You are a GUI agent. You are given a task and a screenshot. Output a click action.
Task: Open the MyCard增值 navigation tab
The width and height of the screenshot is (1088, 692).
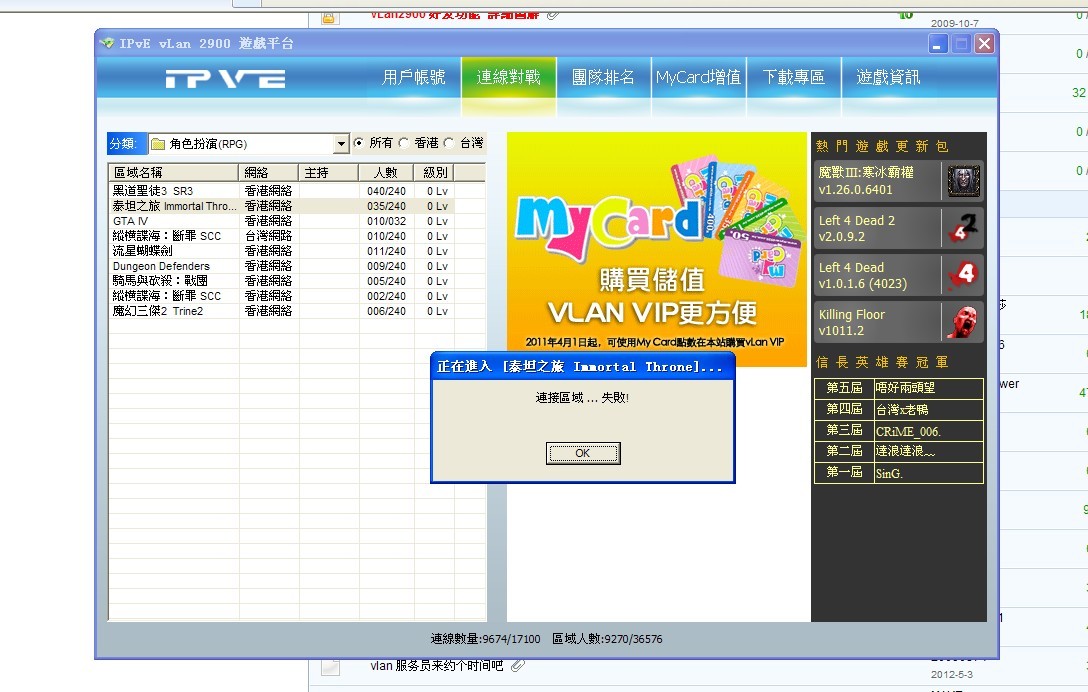click(x=698, y=78)
